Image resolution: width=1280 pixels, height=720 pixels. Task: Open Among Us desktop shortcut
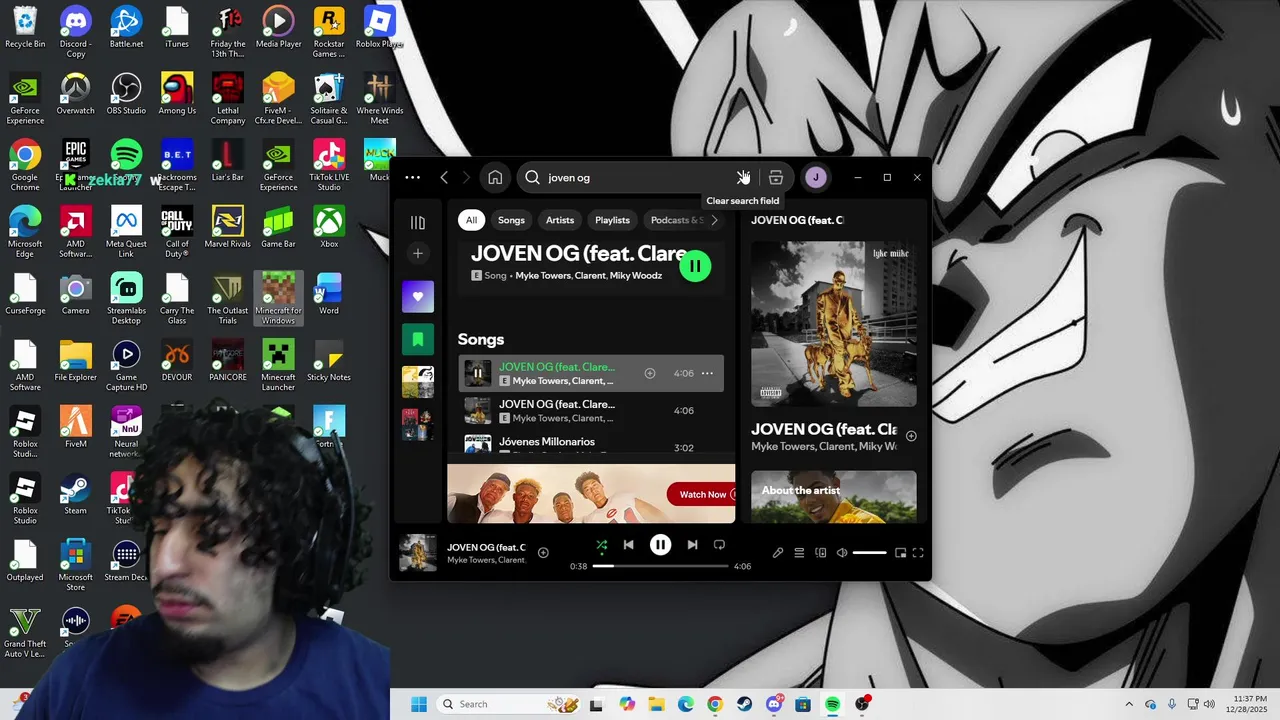tap(177, 94)
